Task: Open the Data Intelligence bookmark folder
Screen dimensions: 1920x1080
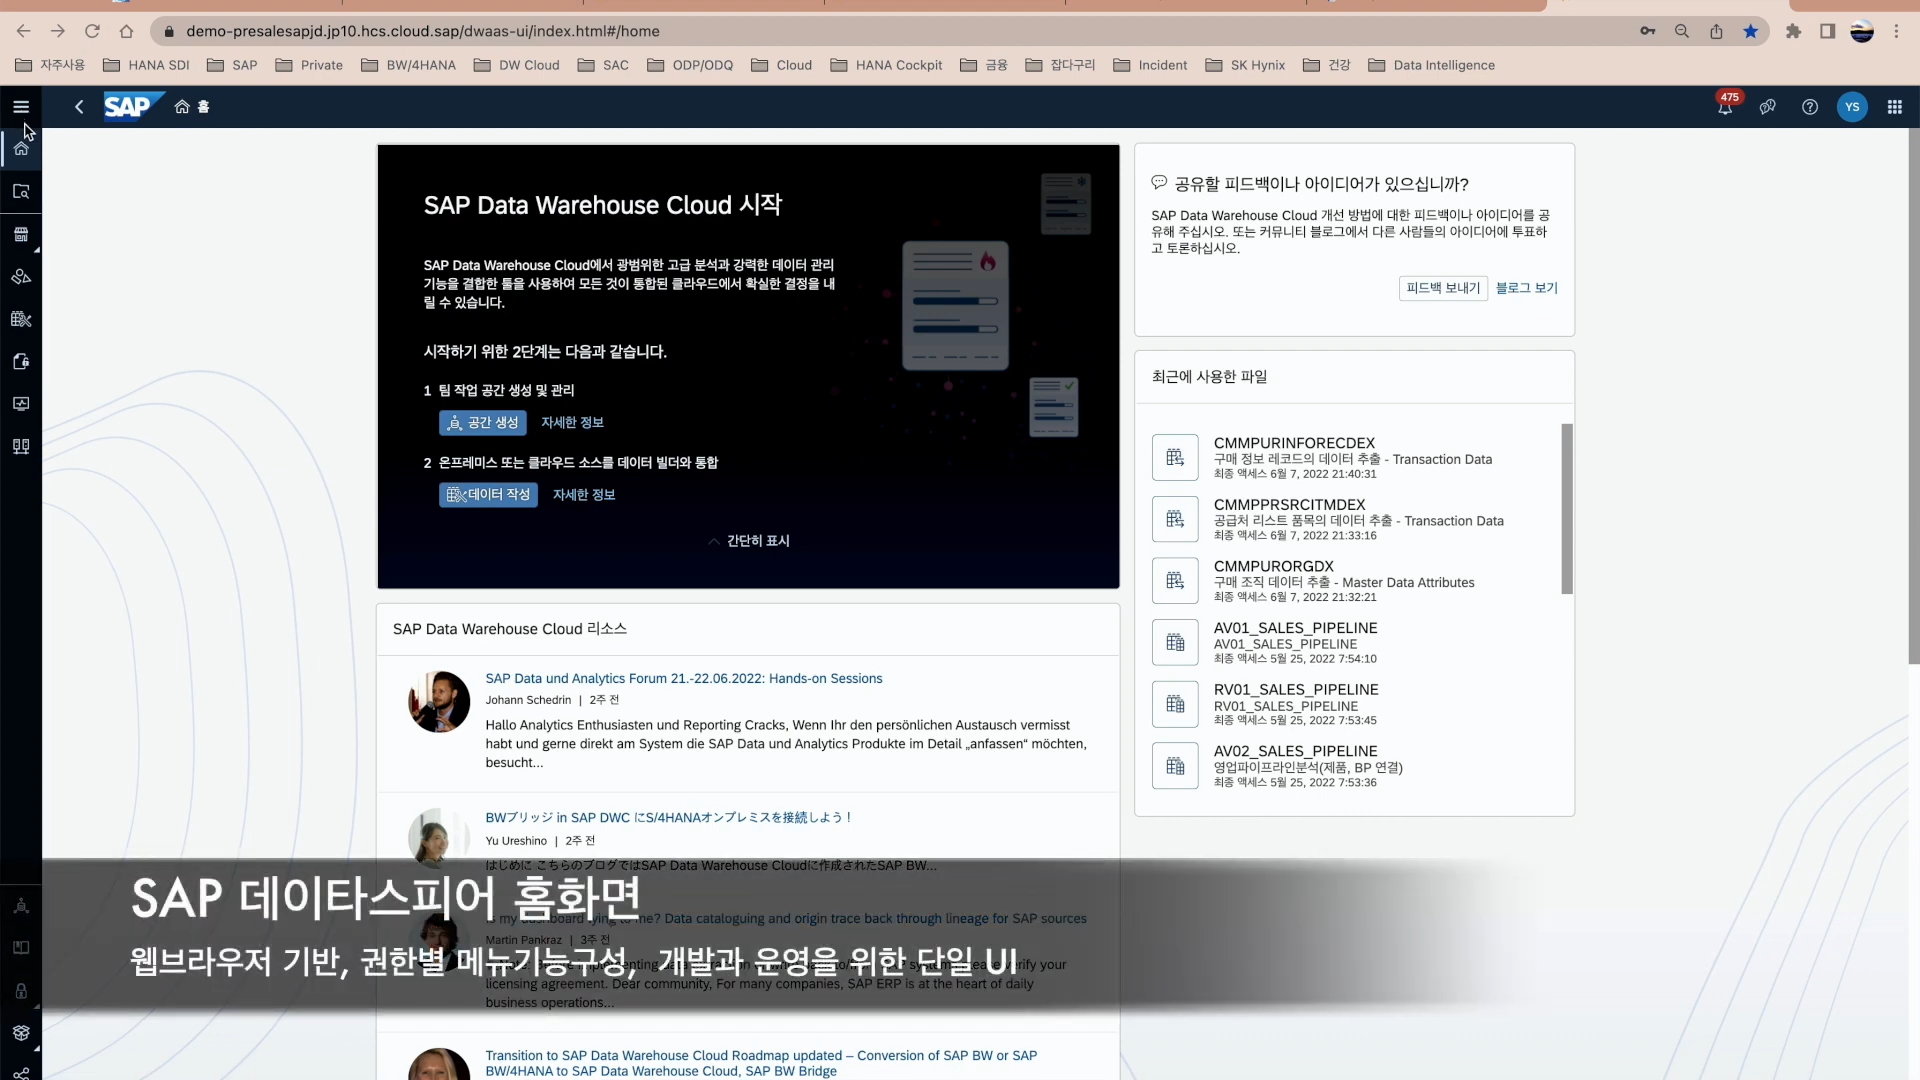Action: pyautogui.click(x=1431, y=65)
